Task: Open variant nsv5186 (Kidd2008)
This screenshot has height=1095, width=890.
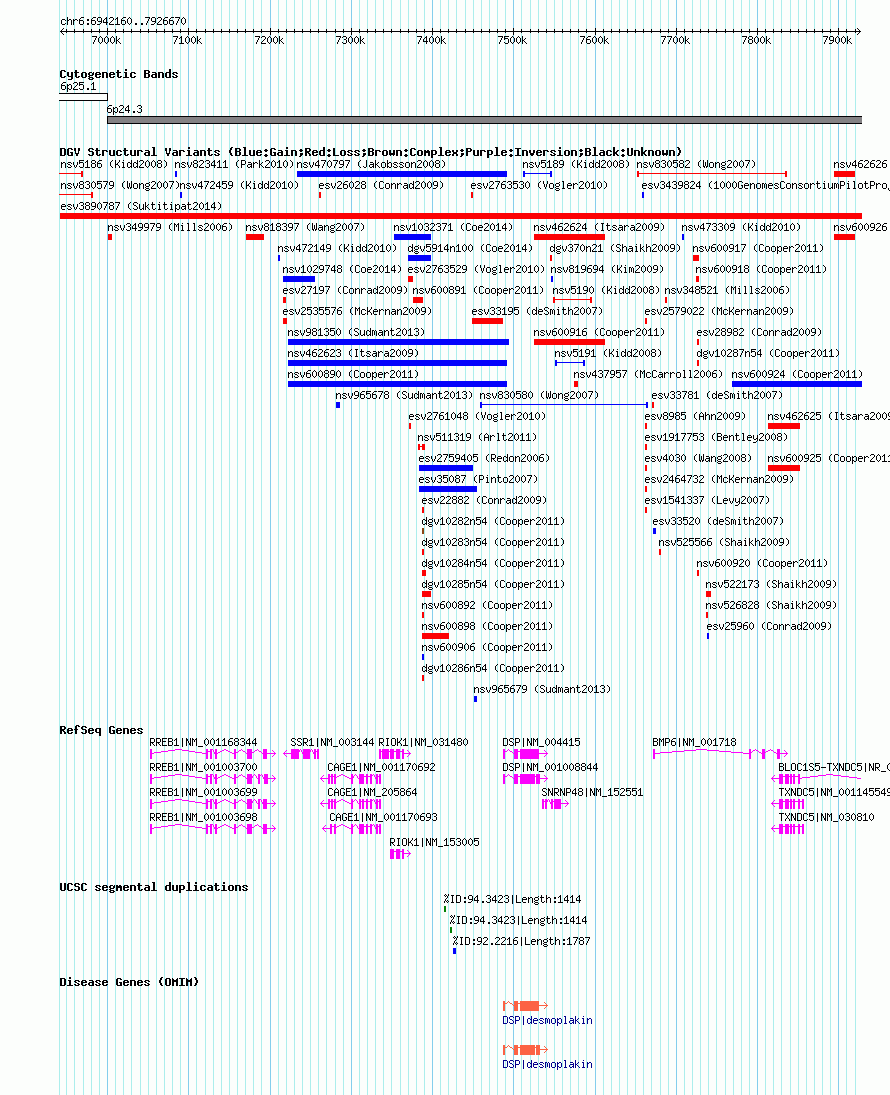Action: (114, 165)
